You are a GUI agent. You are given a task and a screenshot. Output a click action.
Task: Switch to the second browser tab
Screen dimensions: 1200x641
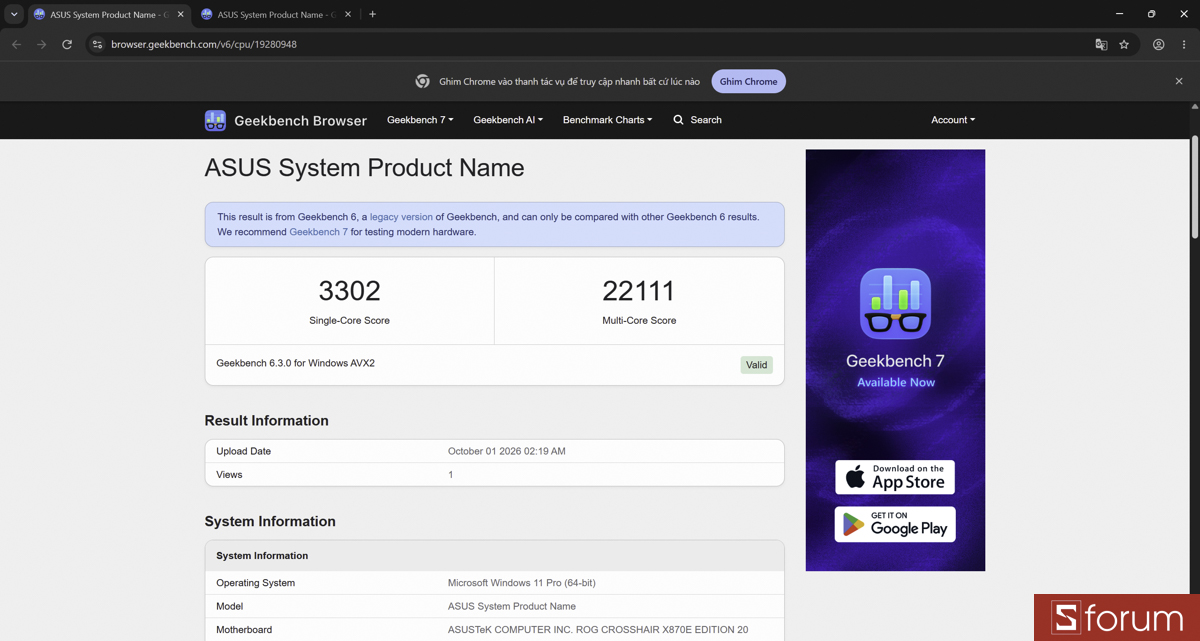click(x=276, y=15)
